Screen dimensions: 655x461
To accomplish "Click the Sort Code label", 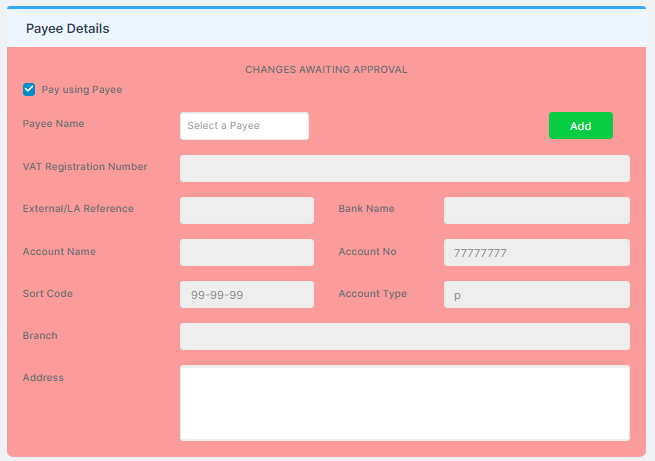I will 48,294.
